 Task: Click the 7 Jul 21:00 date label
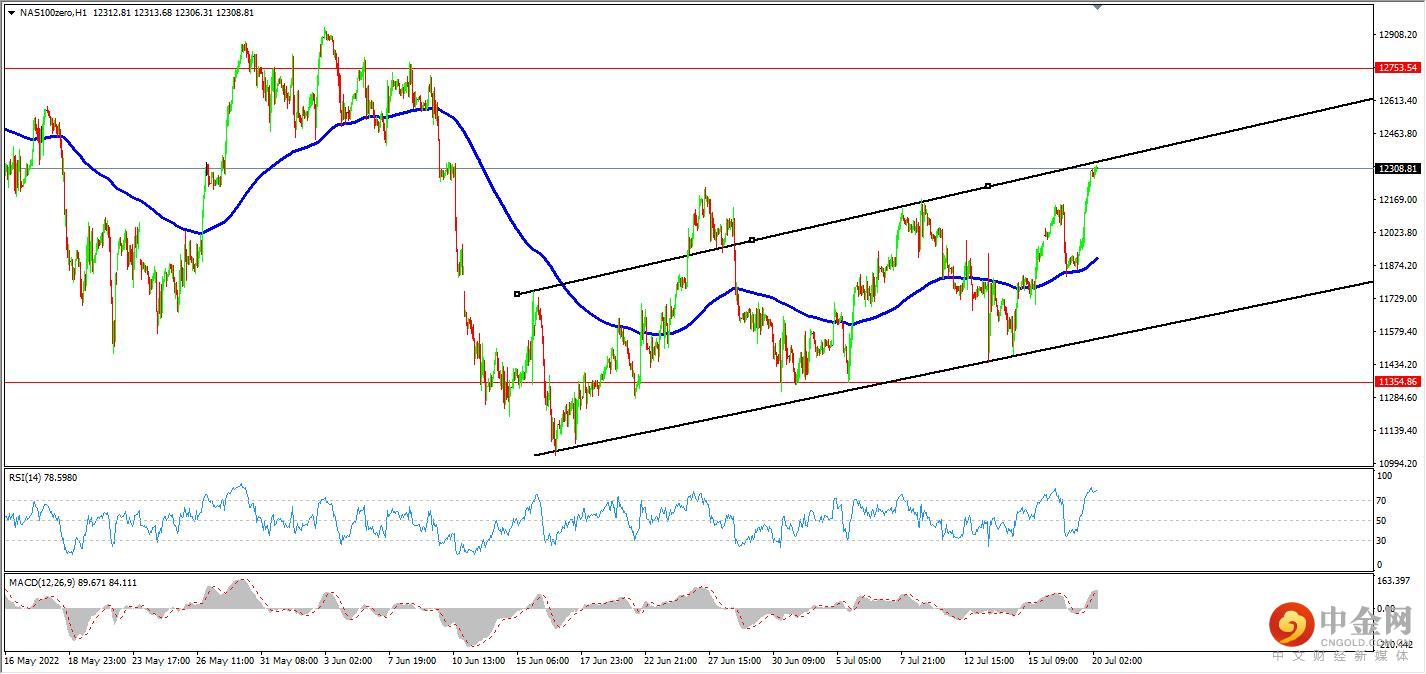tap(921, 661)
